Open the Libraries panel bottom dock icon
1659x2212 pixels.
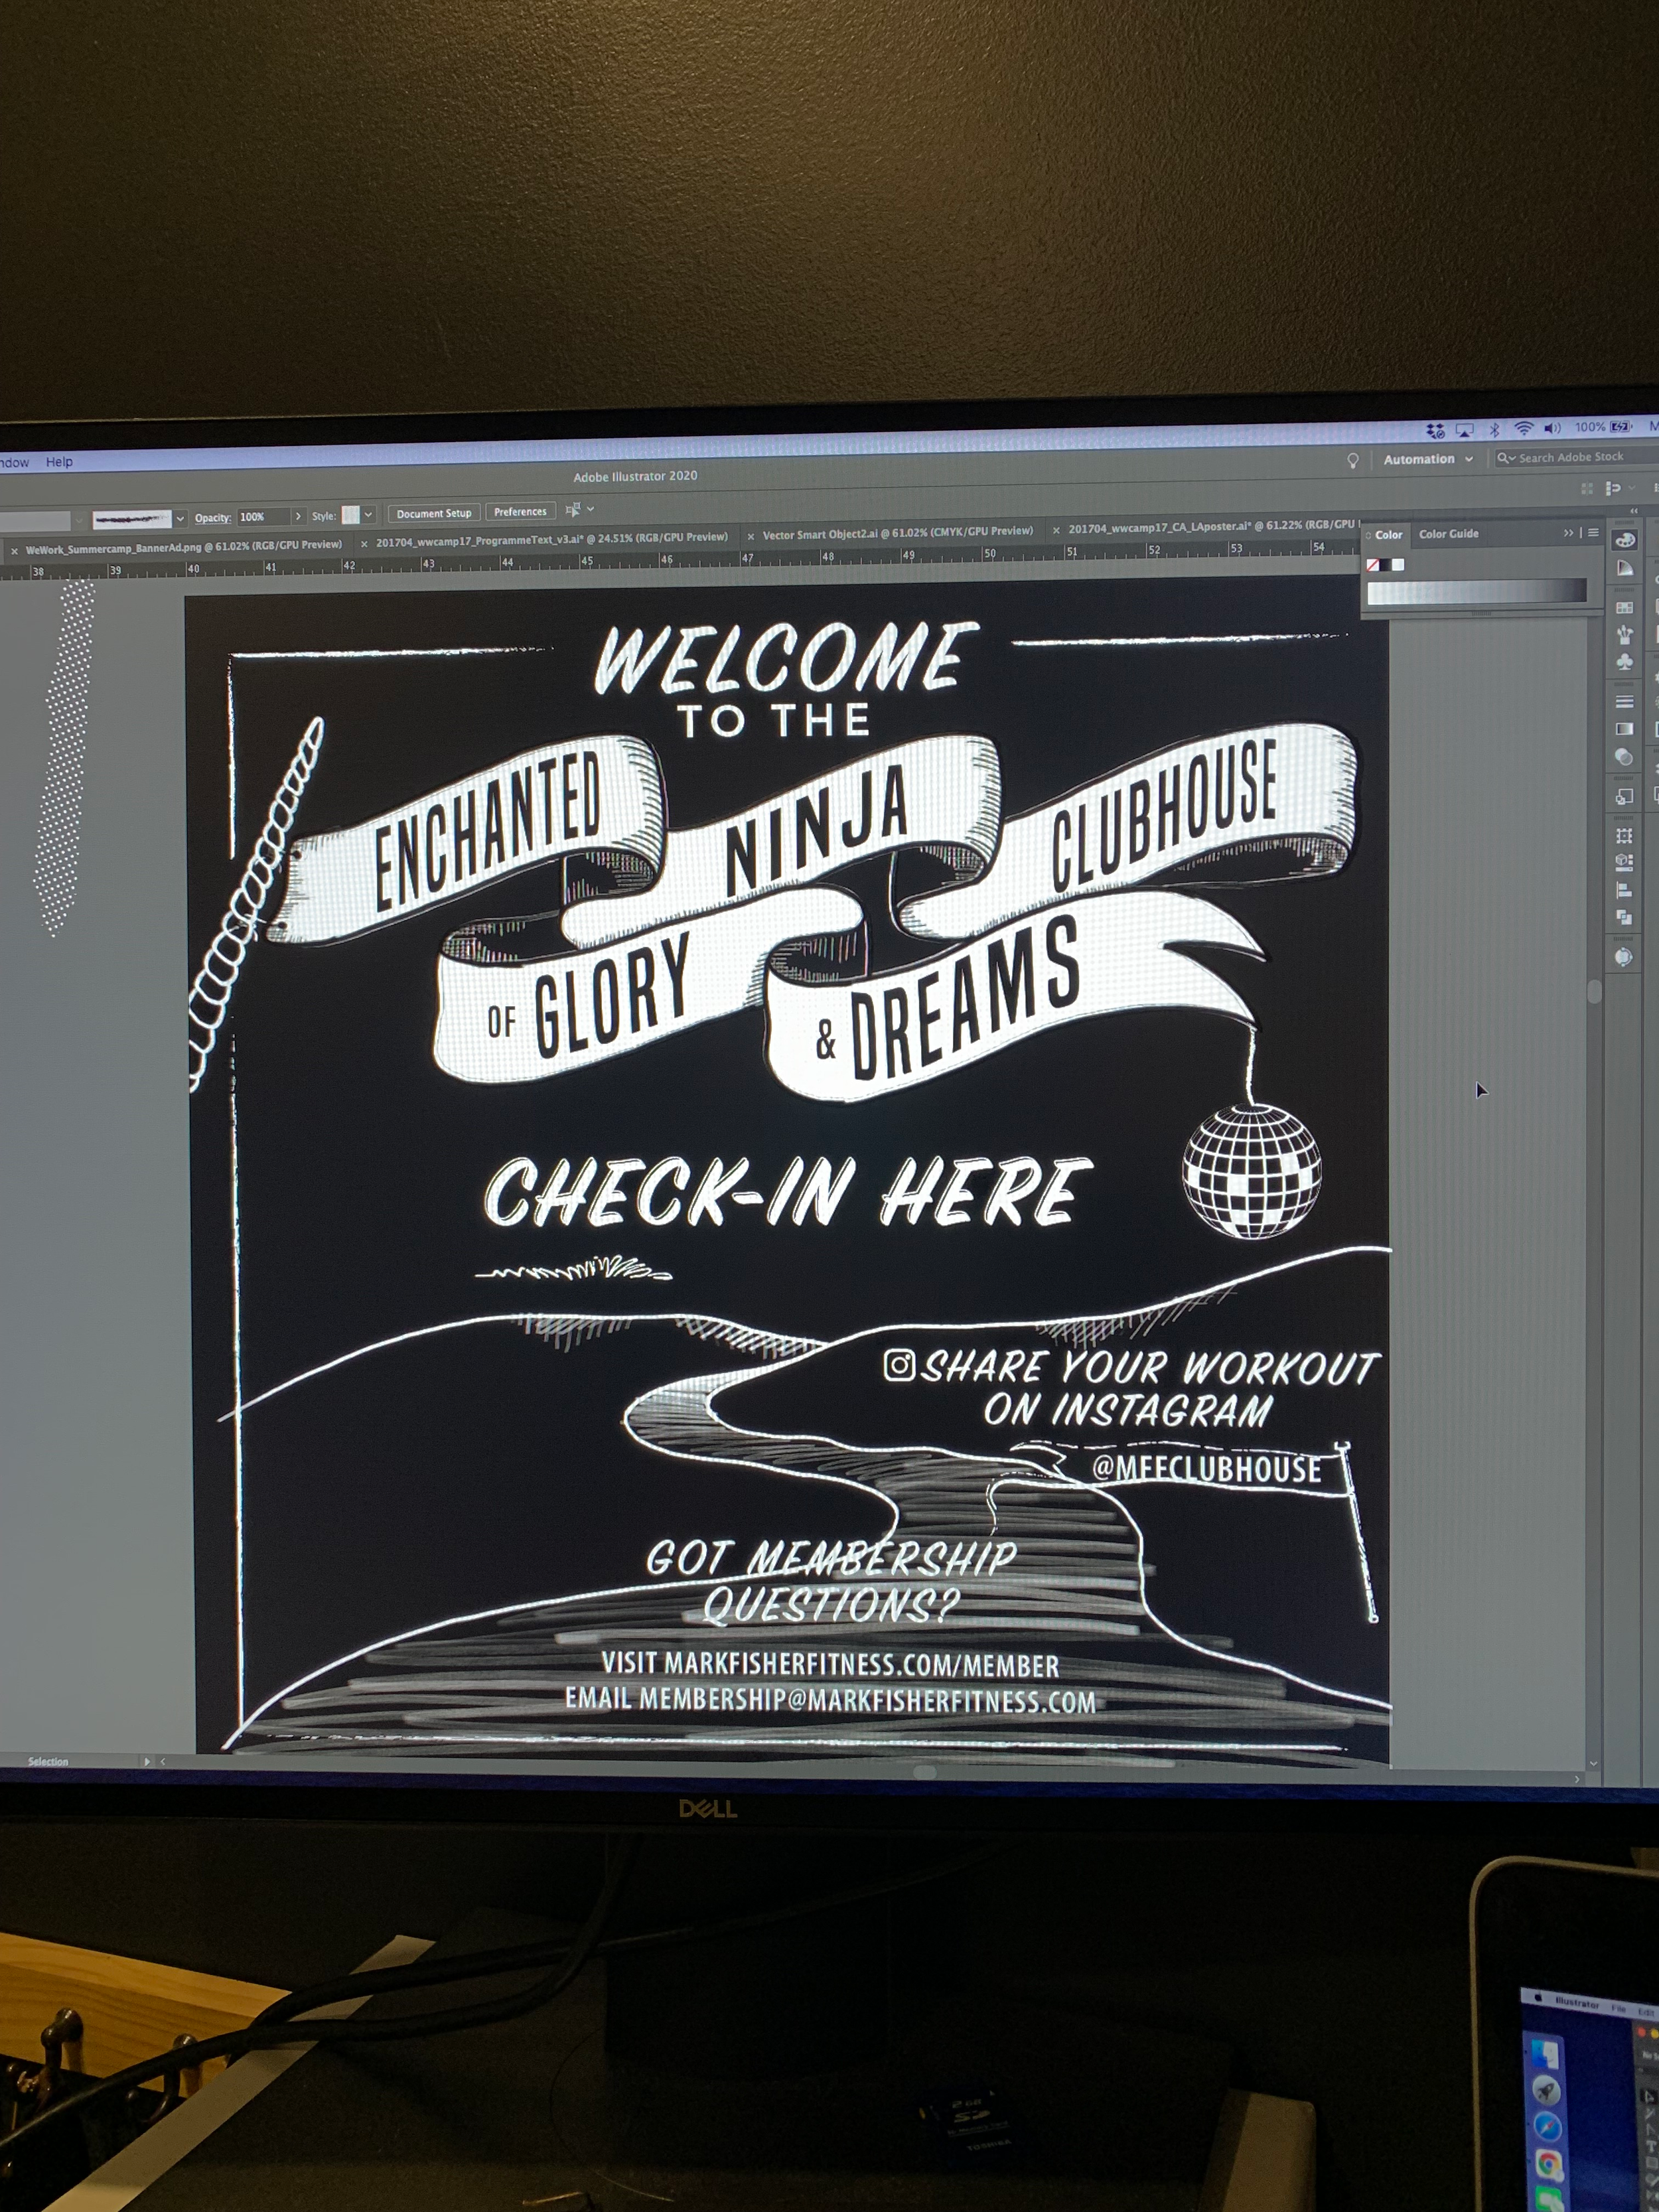[1625, 957]
